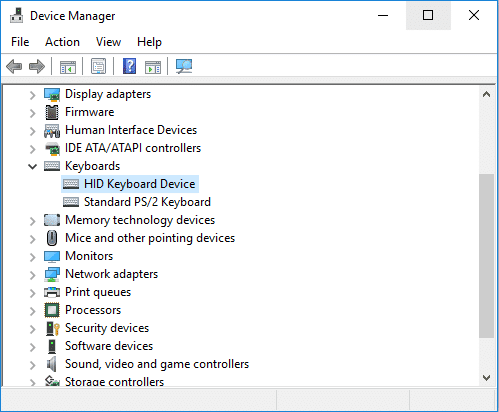Click the show/hide action pane toolbar icon
The width and height of the screenshot is (499, 412).
pyautogui.click(x=153, y=66)
